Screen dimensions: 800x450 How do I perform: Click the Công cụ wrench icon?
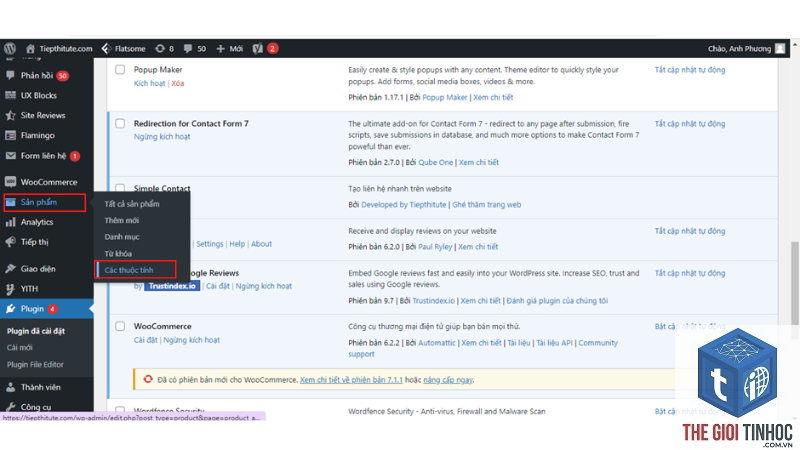(10, 407)
